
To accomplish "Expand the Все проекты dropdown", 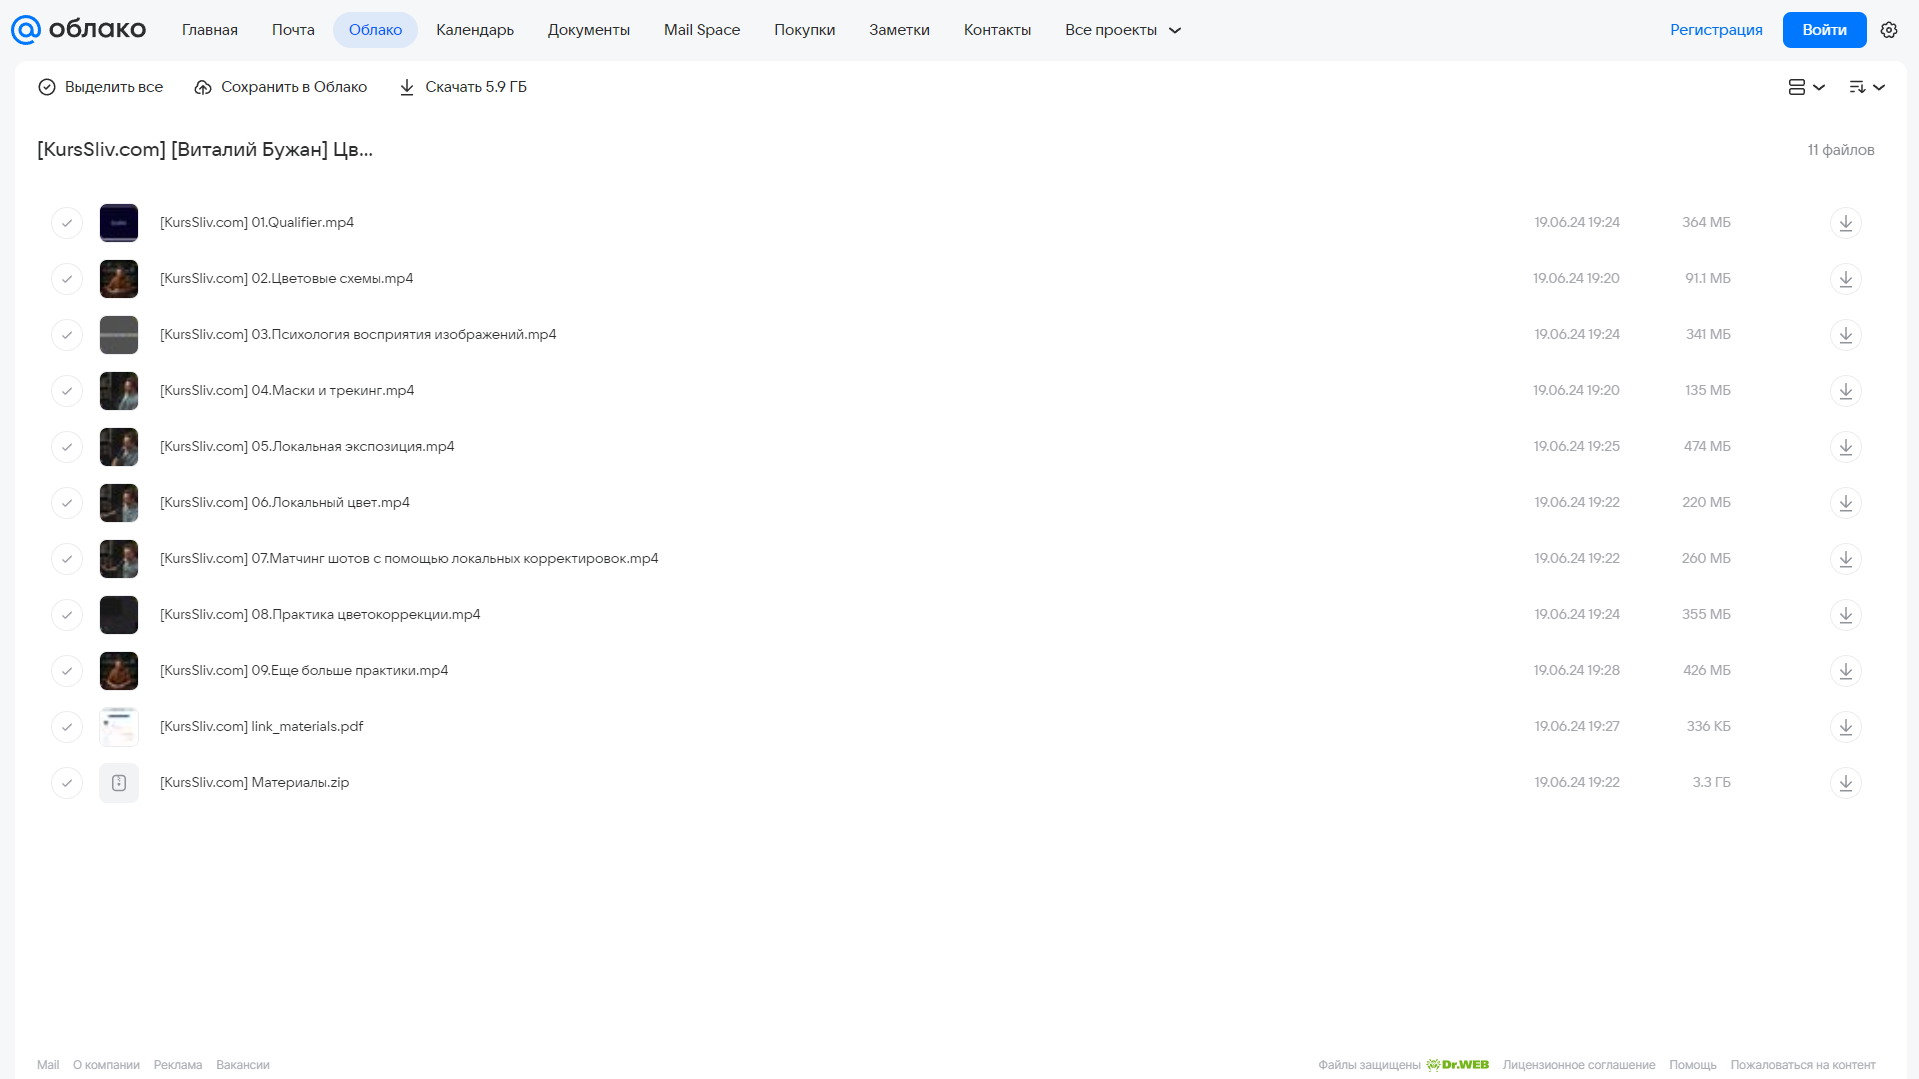I will (1123, 30).
